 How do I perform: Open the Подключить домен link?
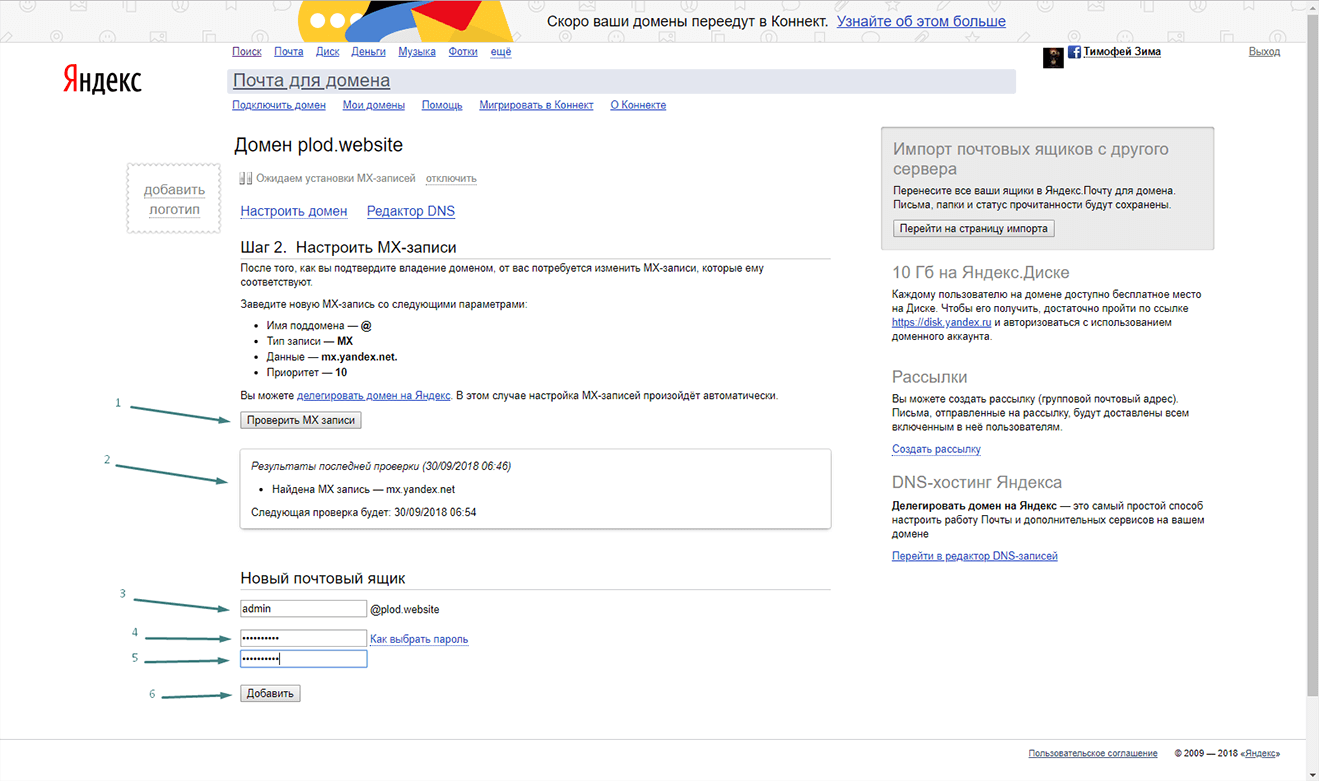pos(279,105)
